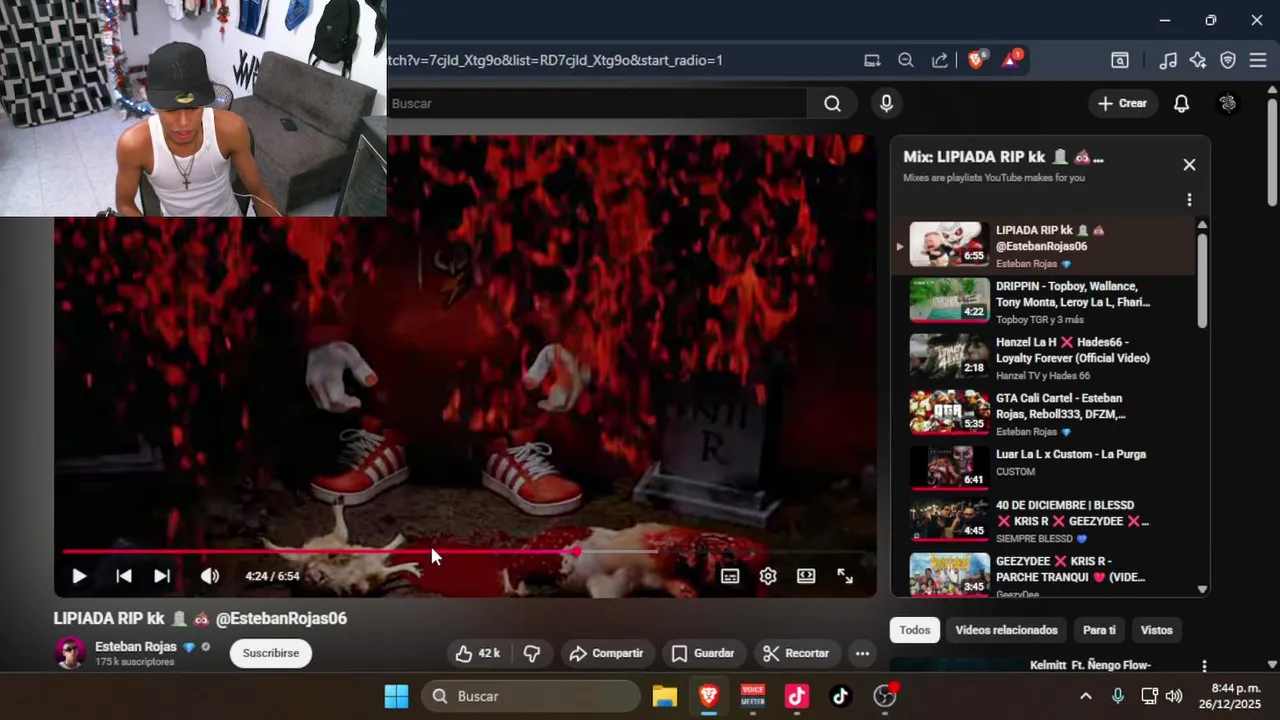Switch to the Vistos filter

(1156, 630)
